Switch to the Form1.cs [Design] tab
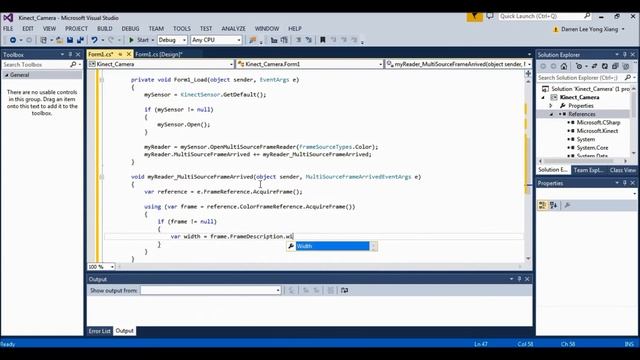 pyautogui.click(x=158, y=54)
